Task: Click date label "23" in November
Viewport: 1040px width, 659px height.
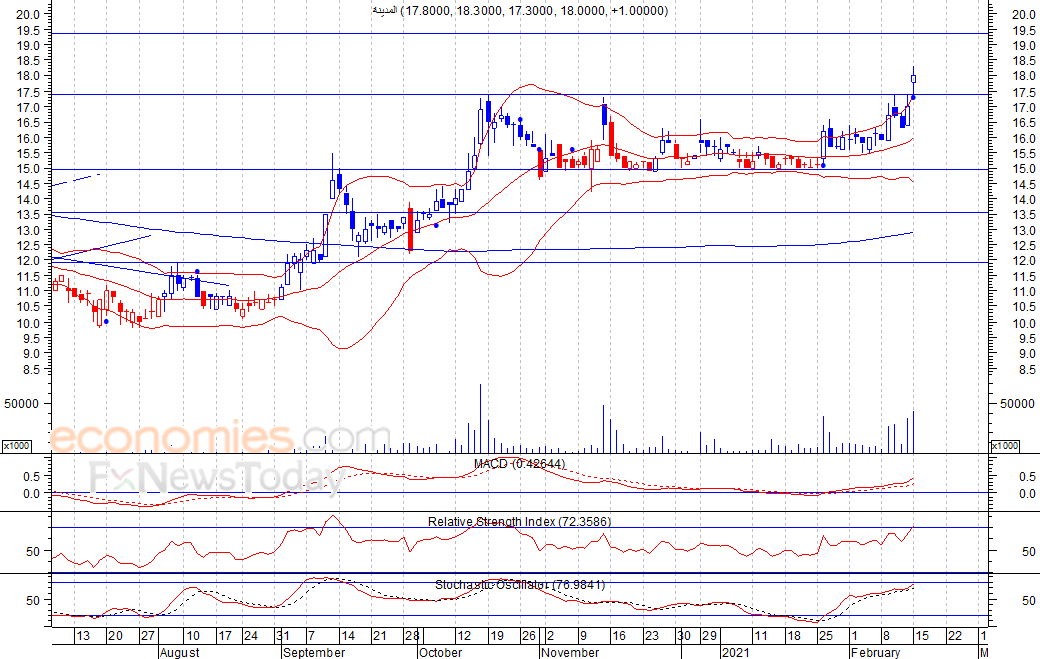Action: coord(651,636)
